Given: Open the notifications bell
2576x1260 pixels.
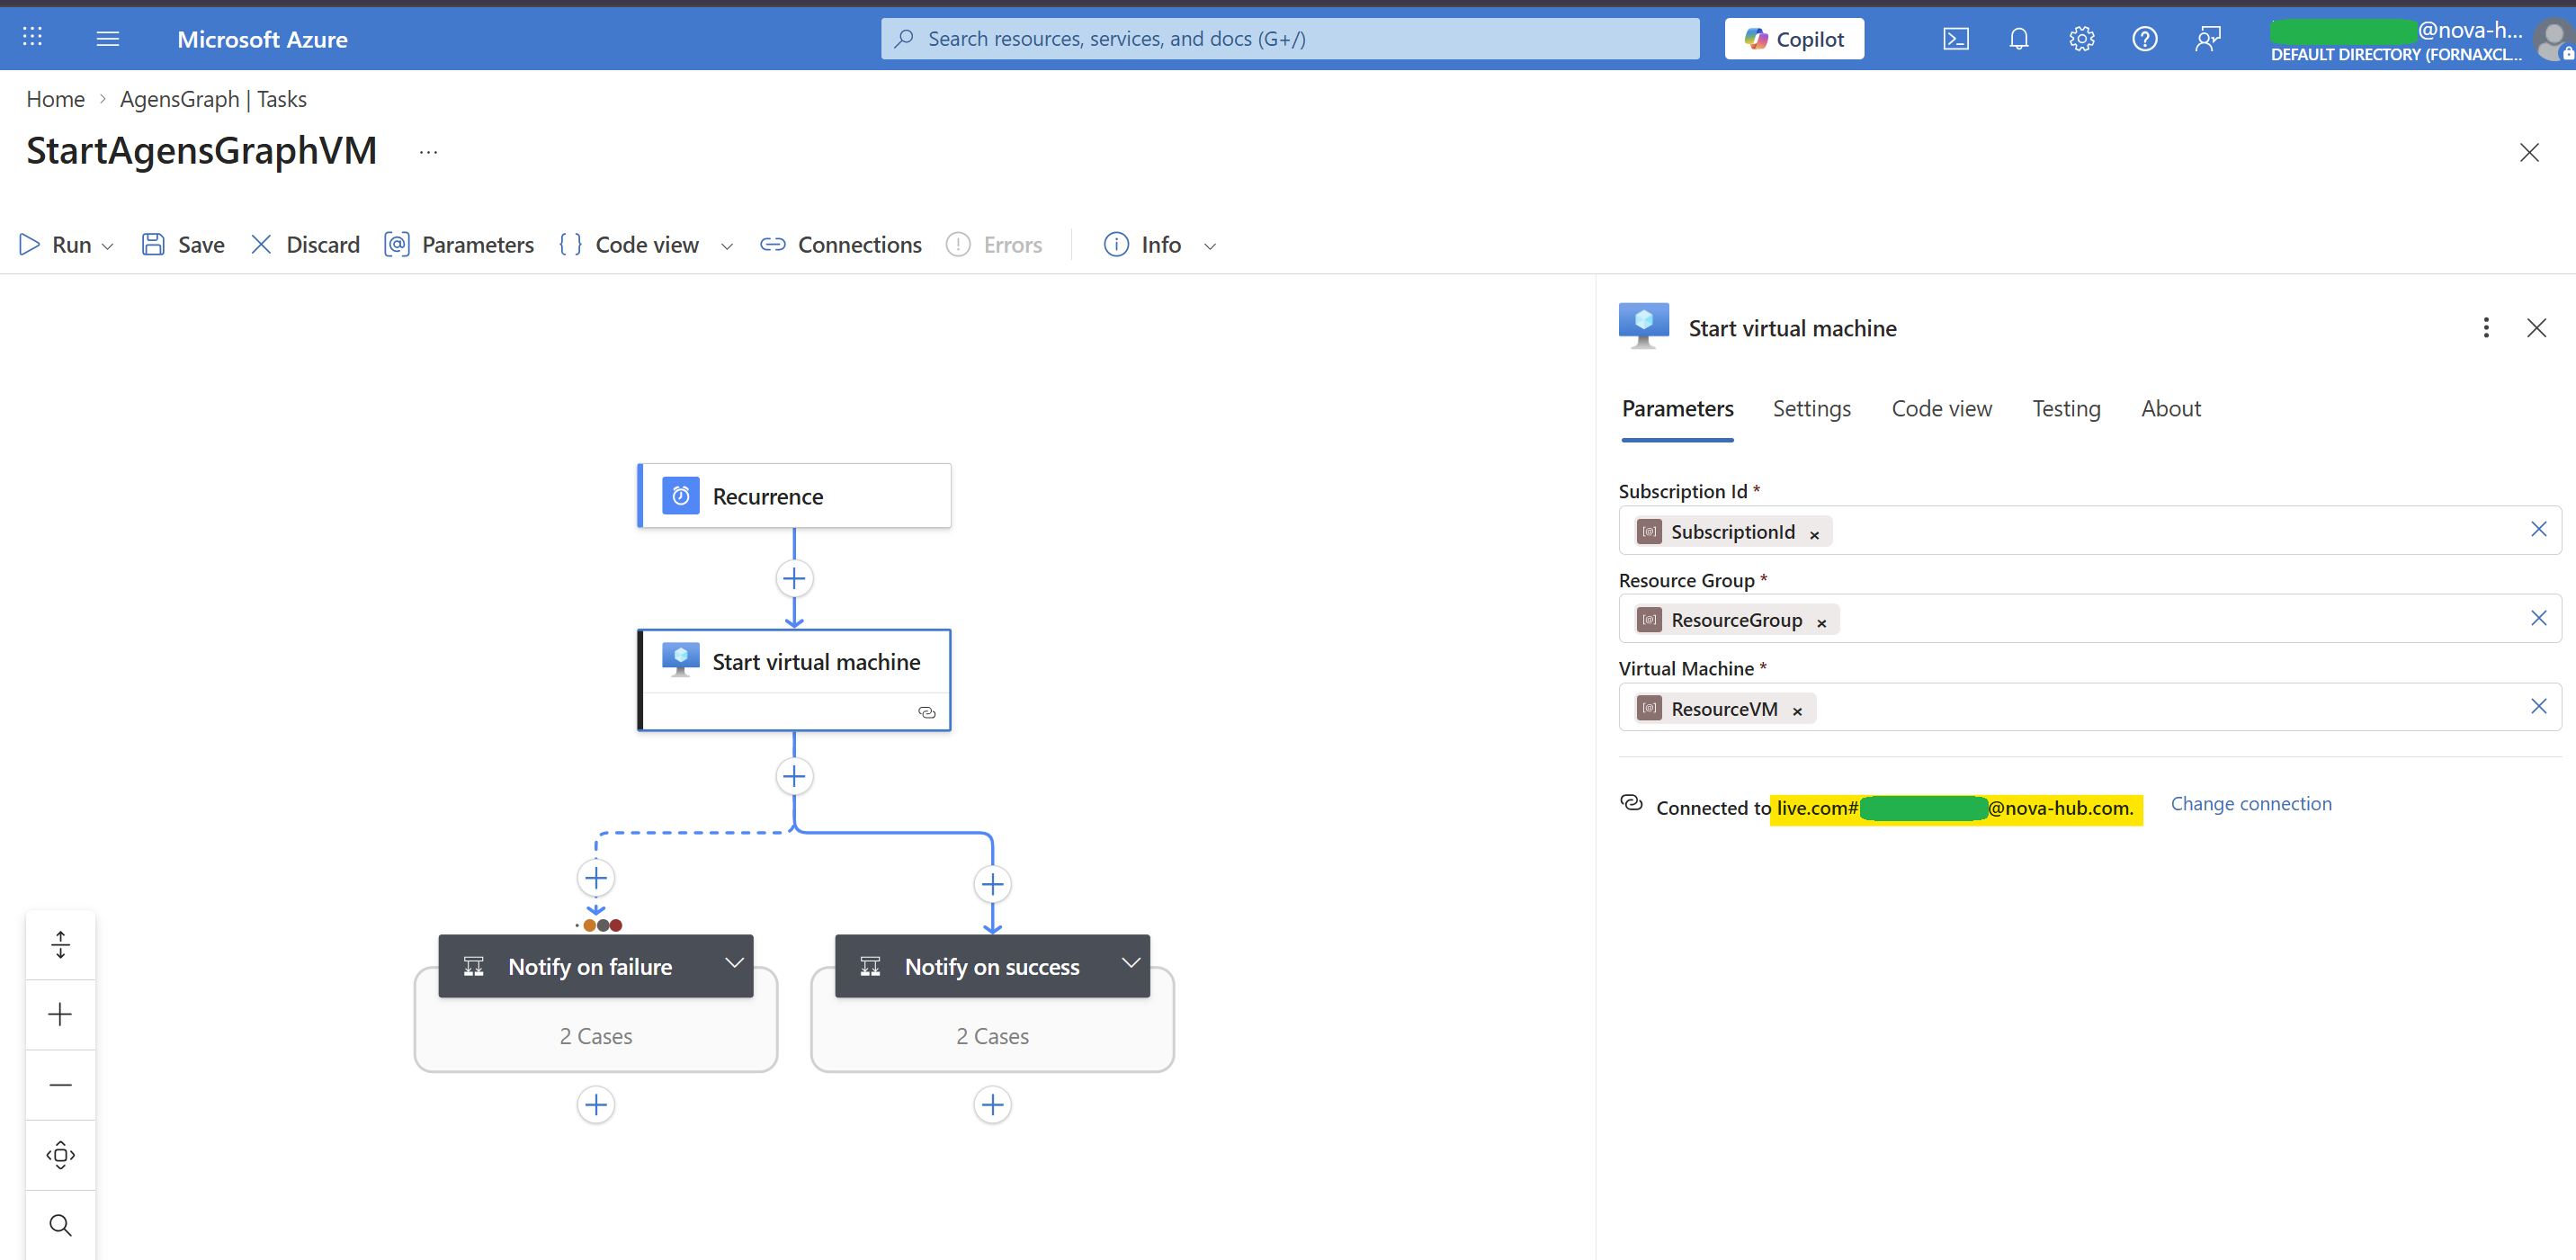Looking at the screenshot, I should [2019, 38].
